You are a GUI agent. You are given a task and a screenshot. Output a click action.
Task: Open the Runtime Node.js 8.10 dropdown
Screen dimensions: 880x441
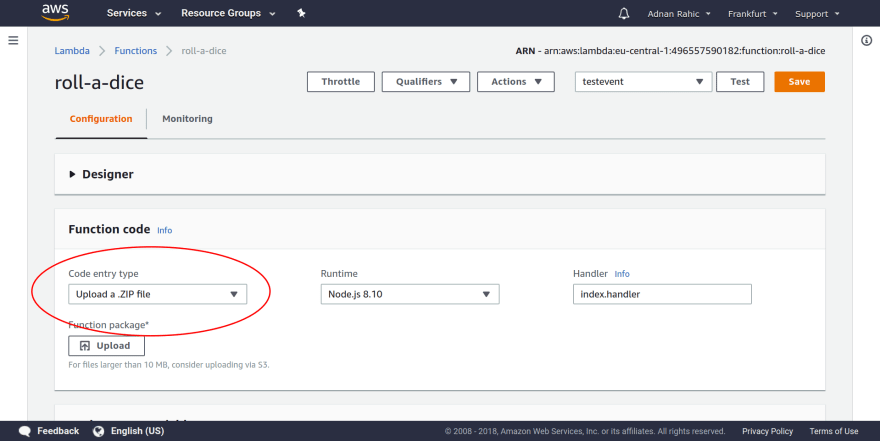pyautogui.click(x=410, y=294)
